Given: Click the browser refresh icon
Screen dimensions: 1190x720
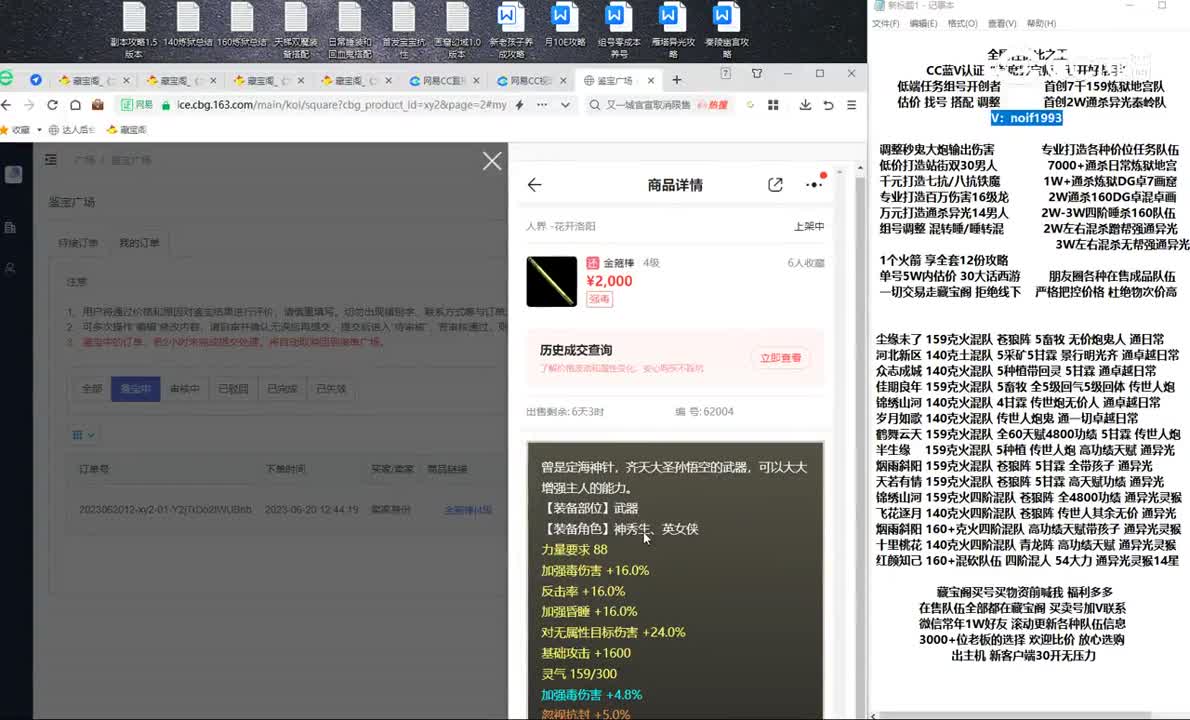Looking at the screenshot, I should pyautogui.click(x=53, y=105).
